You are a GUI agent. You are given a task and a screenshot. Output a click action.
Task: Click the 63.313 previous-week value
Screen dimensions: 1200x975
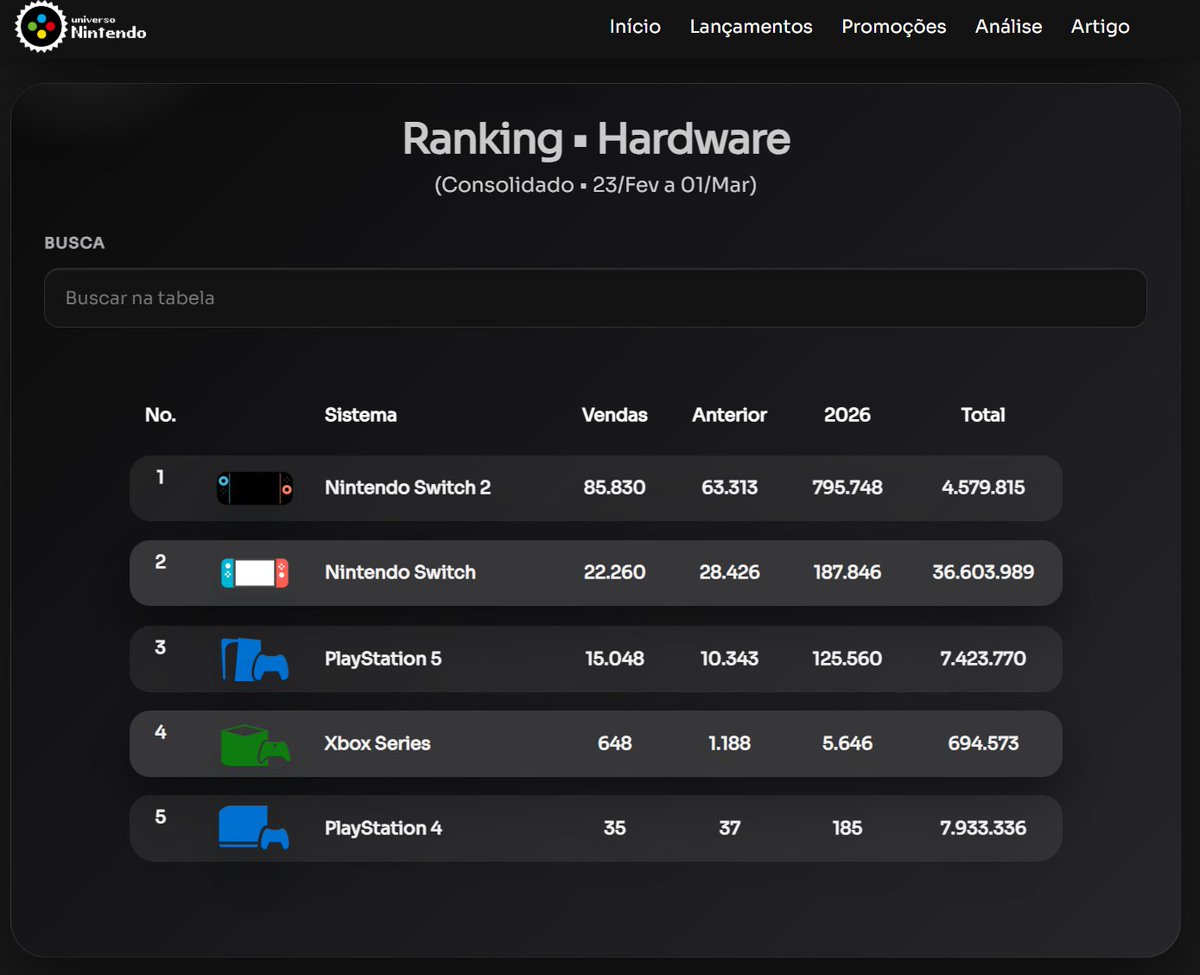click(x=730, y=488)
